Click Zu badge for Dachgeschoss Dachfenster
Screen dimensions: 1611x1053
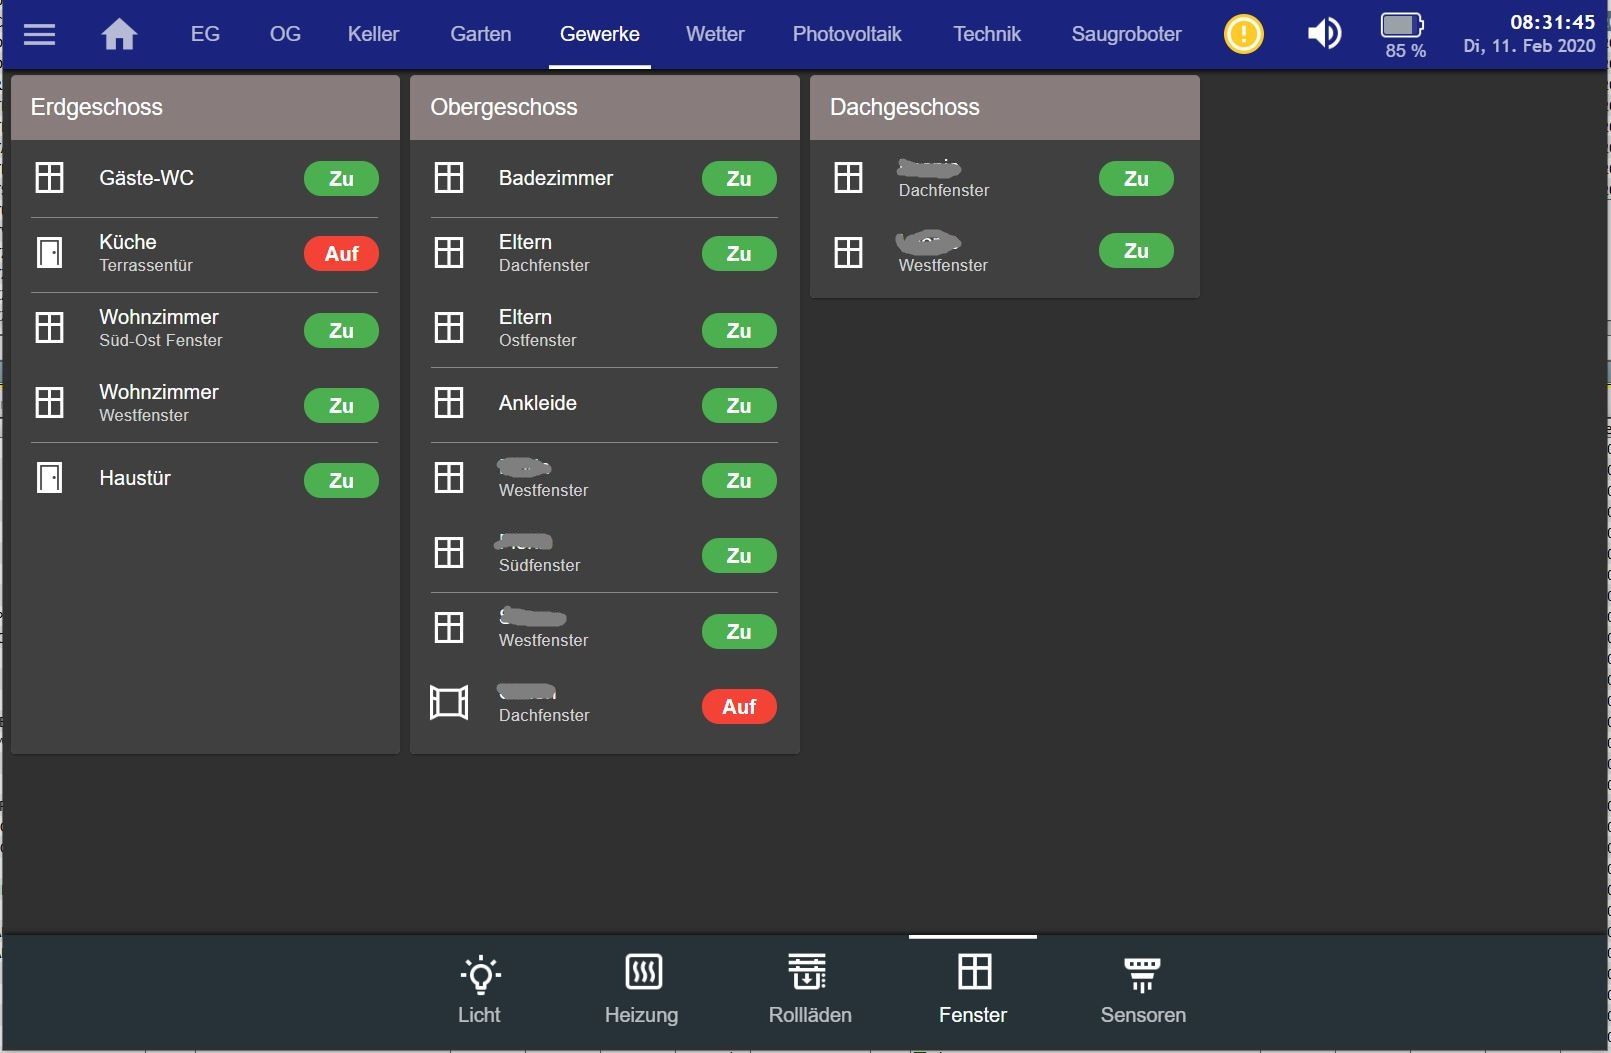pos(1136,179)
